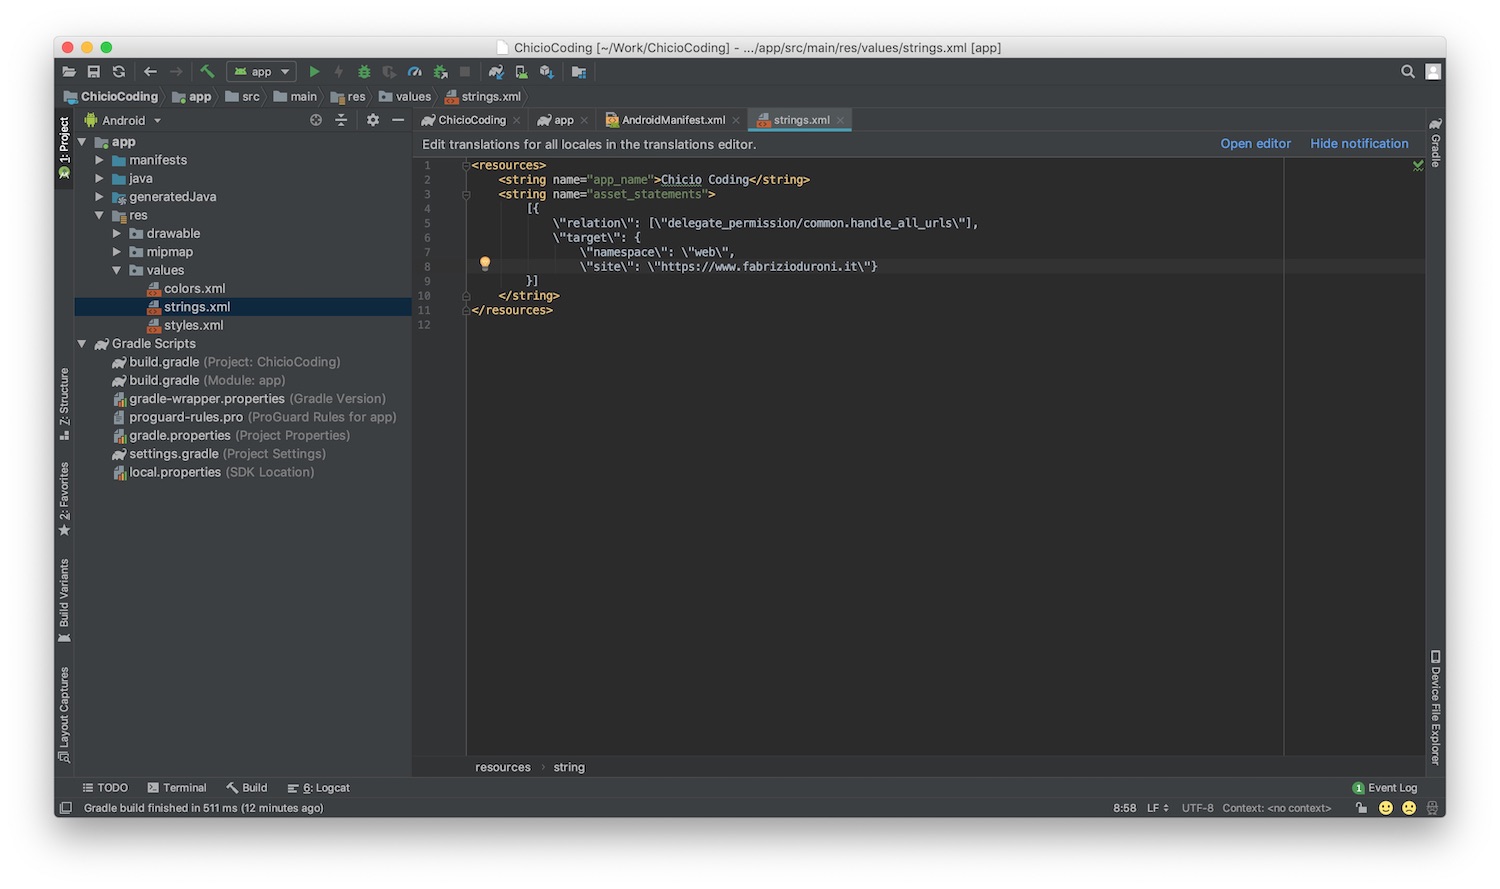Select gradle-wrapper.properties file
This screenshot has height=889, width=1500.
249,399
